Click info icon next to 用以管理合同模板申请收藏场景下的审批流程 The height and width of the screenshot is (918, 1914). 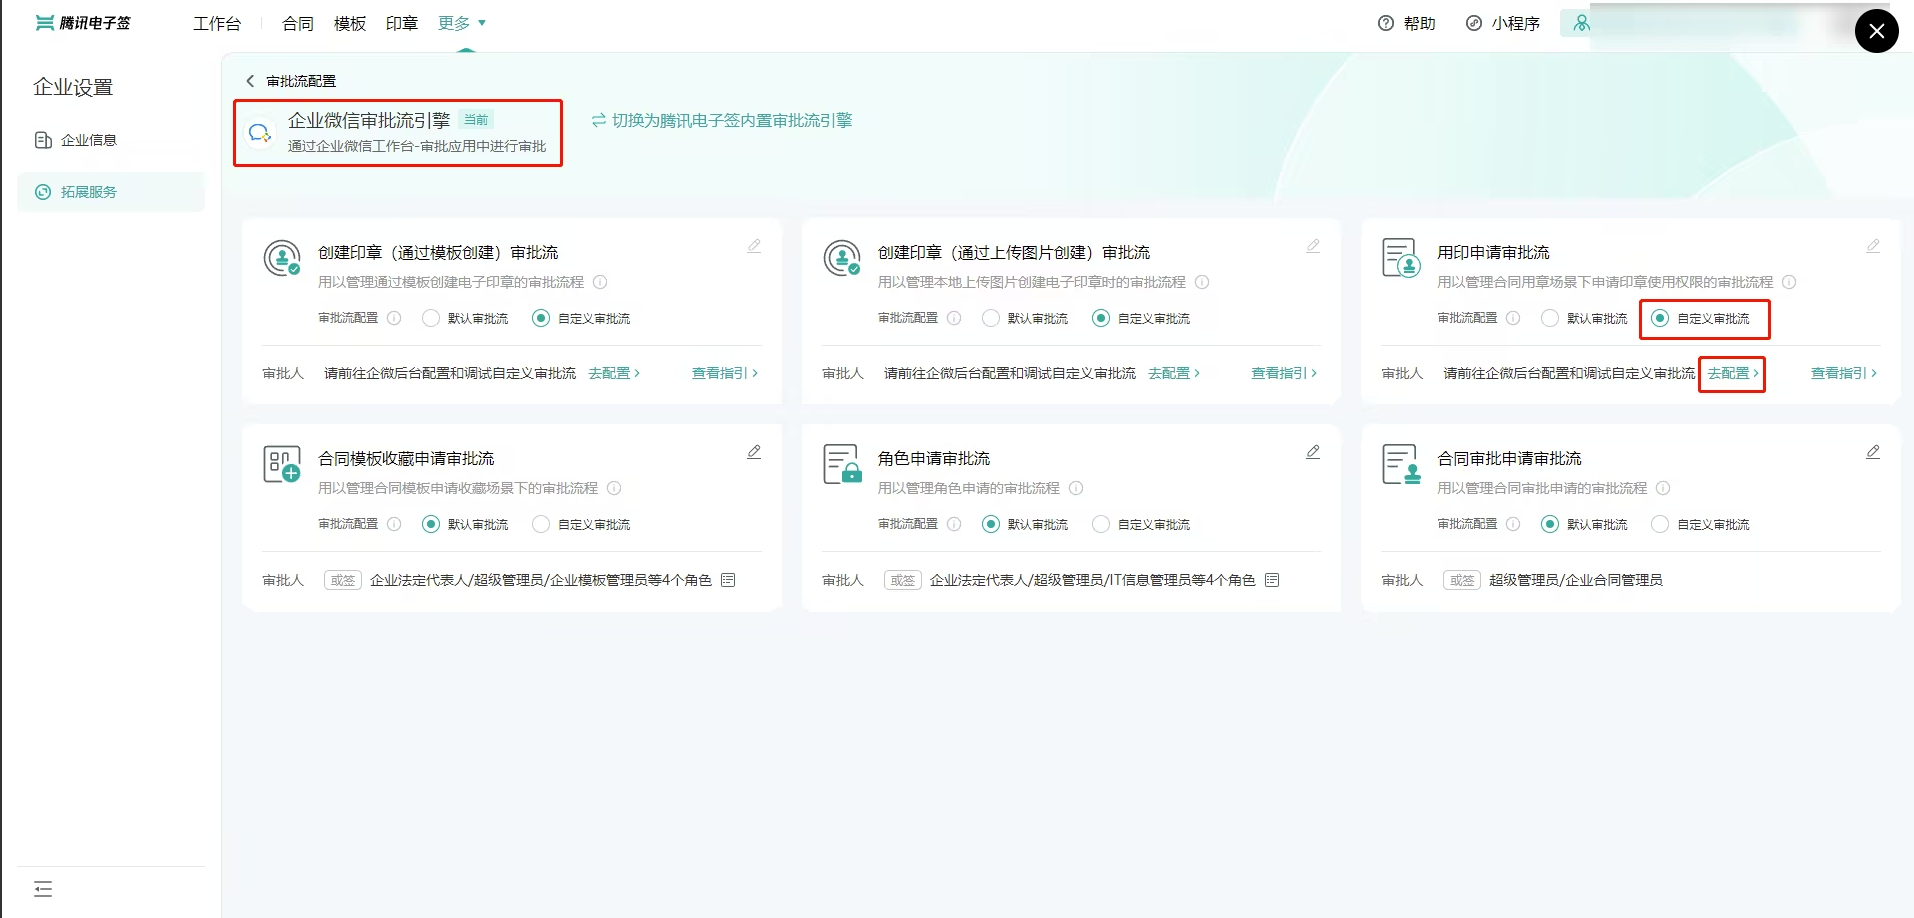click(614, 488)
